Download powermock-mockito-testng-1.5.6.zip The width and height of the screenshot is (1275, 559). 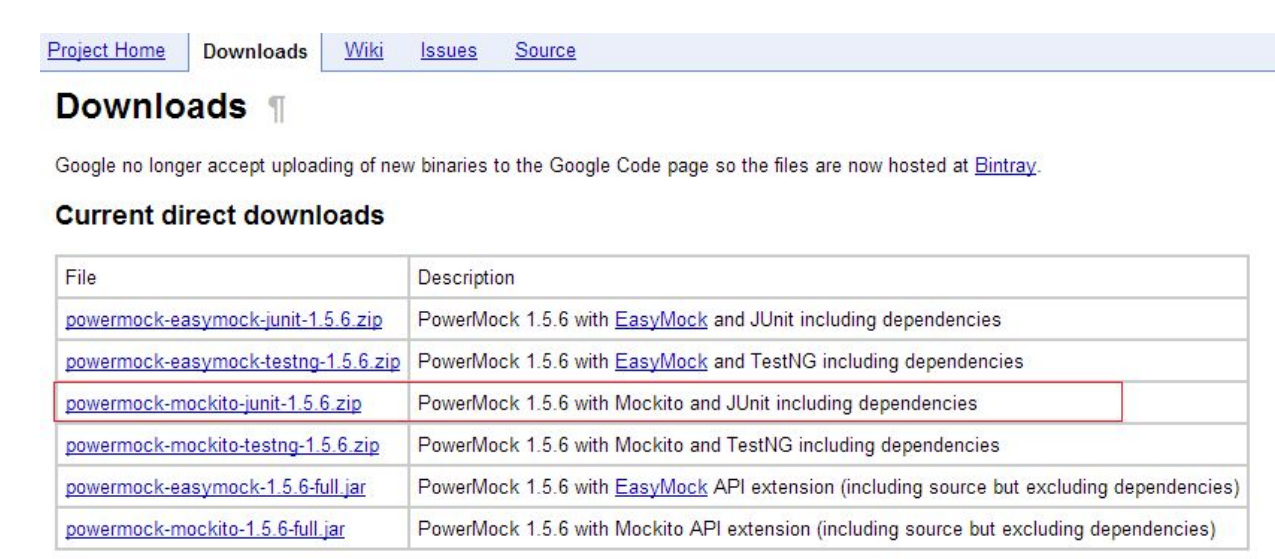coord(222,445)
